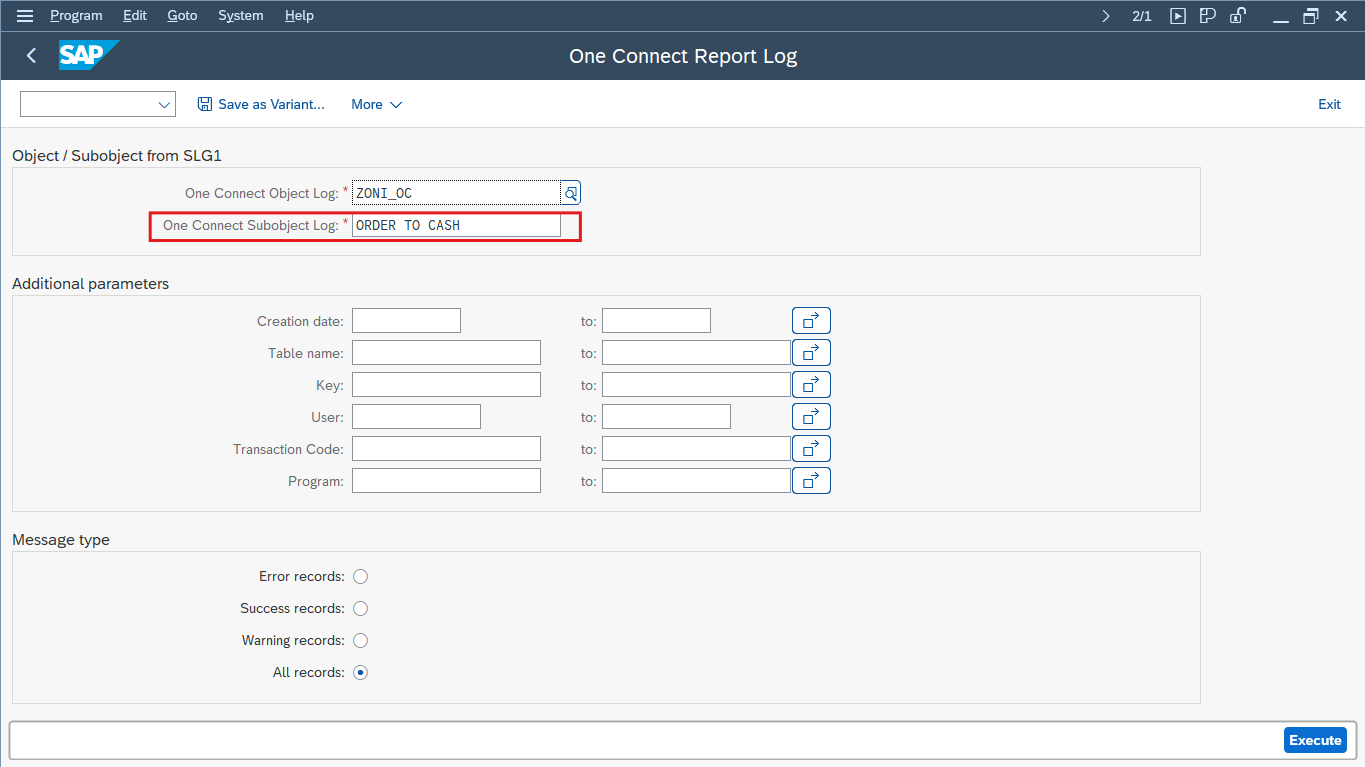Select the Warning records radio button
The height and width of the screenshot is (767, 1365).
[x=361, y=641]
